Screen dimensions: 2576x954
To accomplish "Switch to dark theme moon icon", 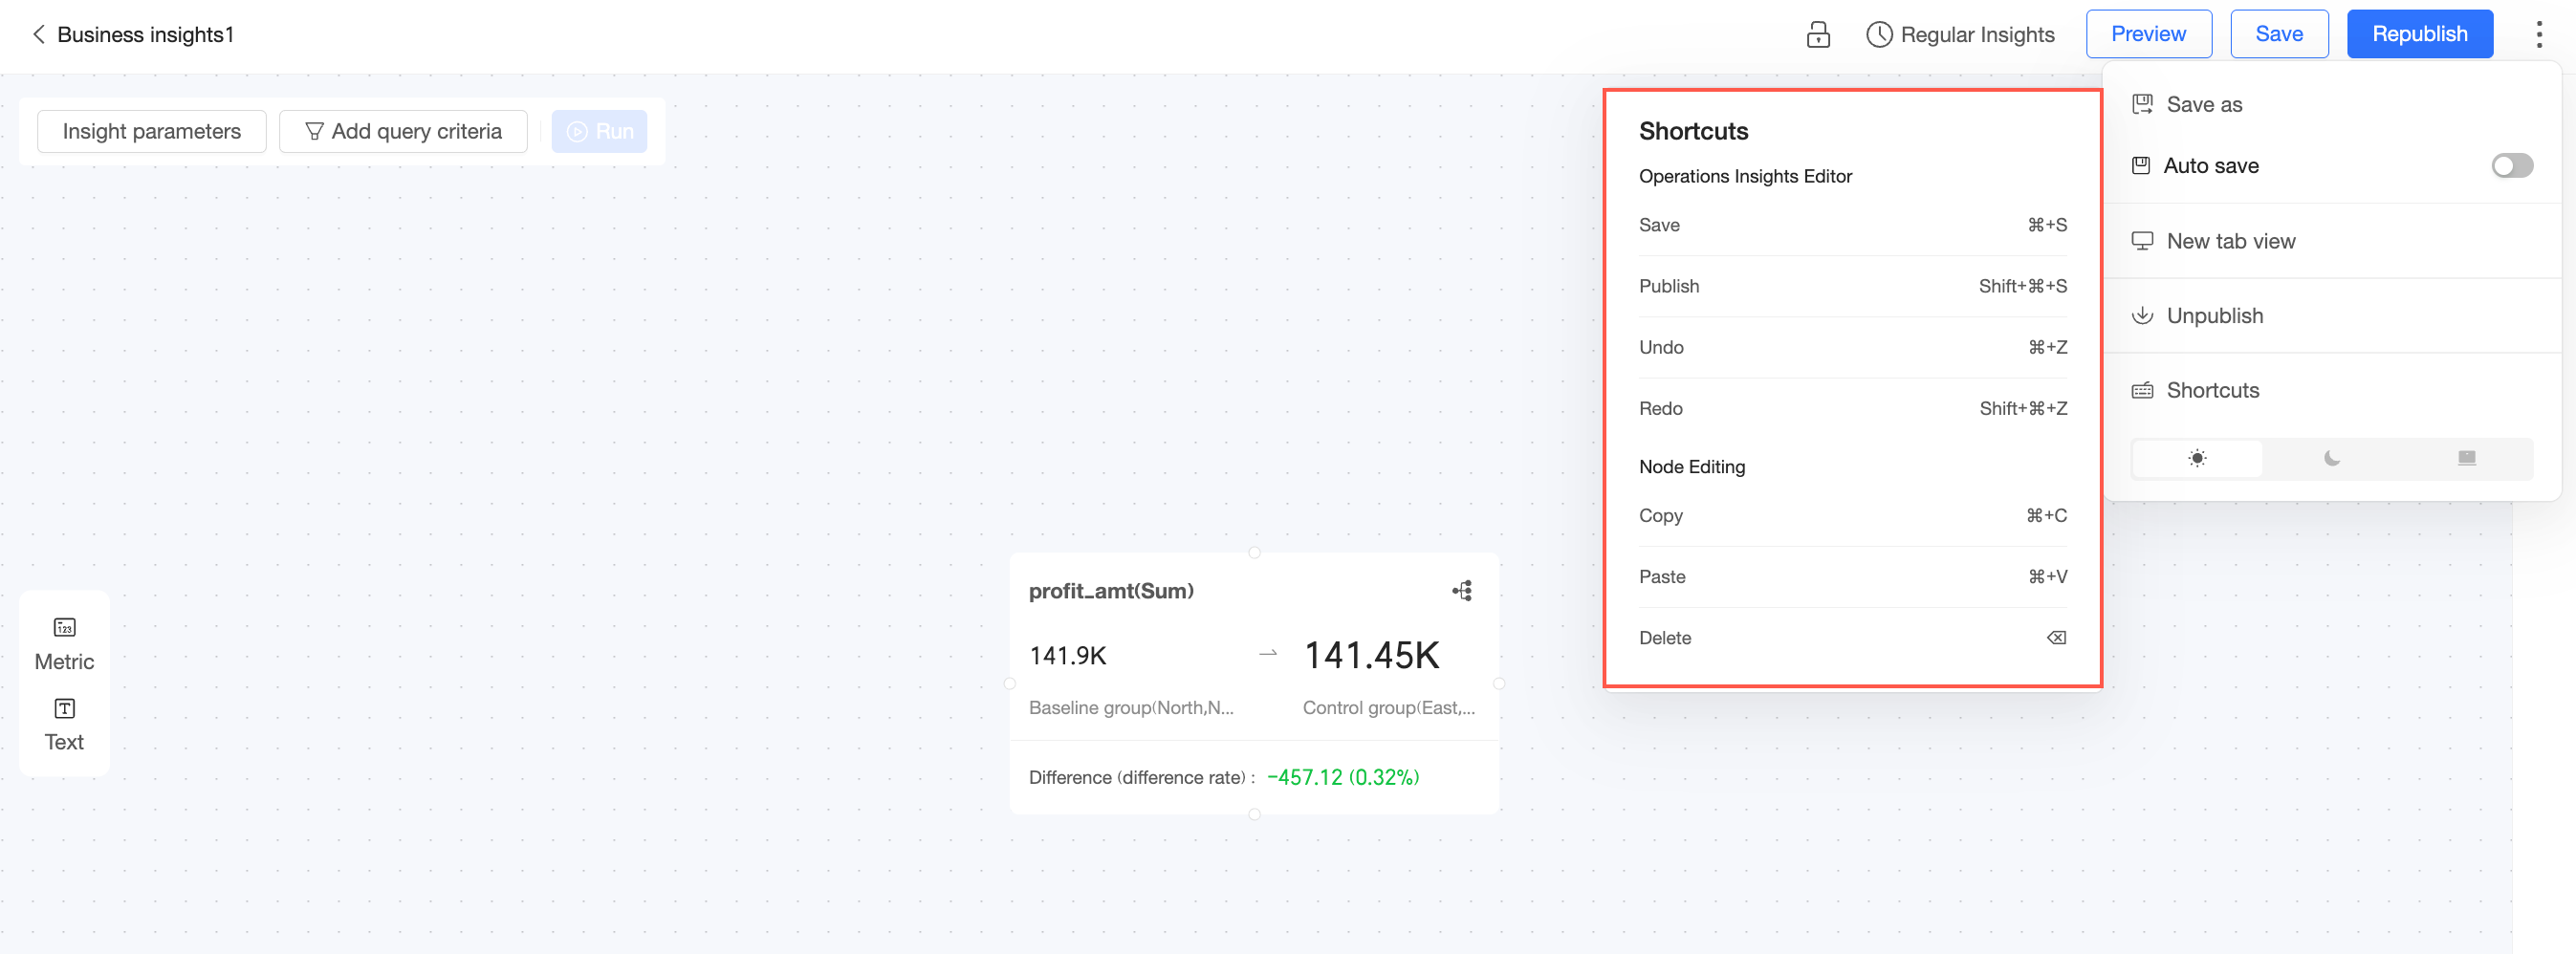I will pyautogui.click(x=2331, y=459).
